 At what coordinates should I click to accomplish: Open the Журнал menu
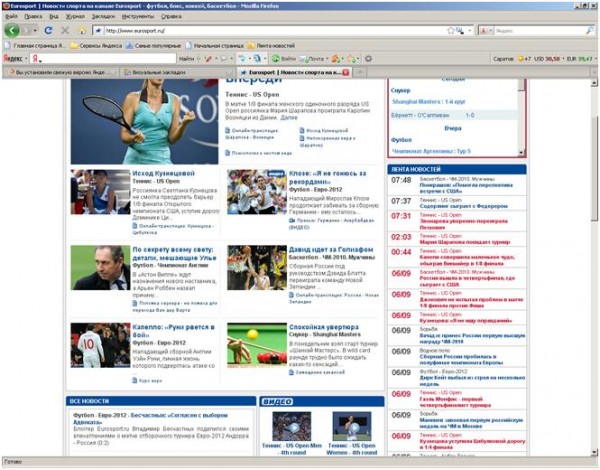pos(75,16)
